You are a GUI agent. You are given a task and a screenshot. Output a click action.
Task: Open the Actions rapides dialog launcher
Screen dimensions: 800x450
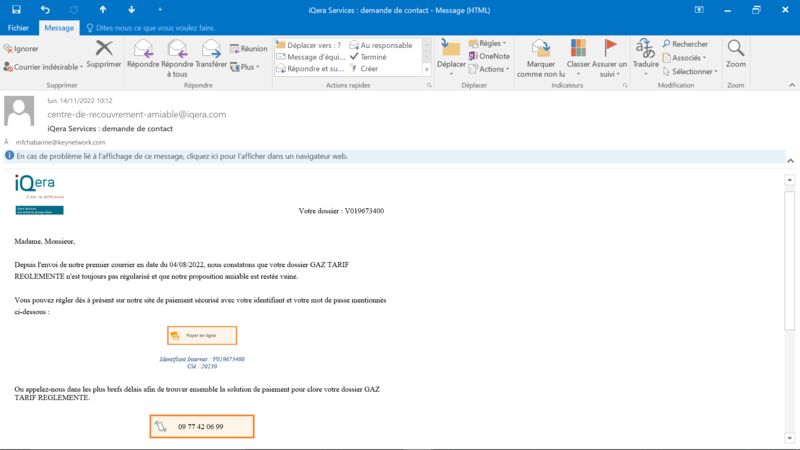(429, 85)
